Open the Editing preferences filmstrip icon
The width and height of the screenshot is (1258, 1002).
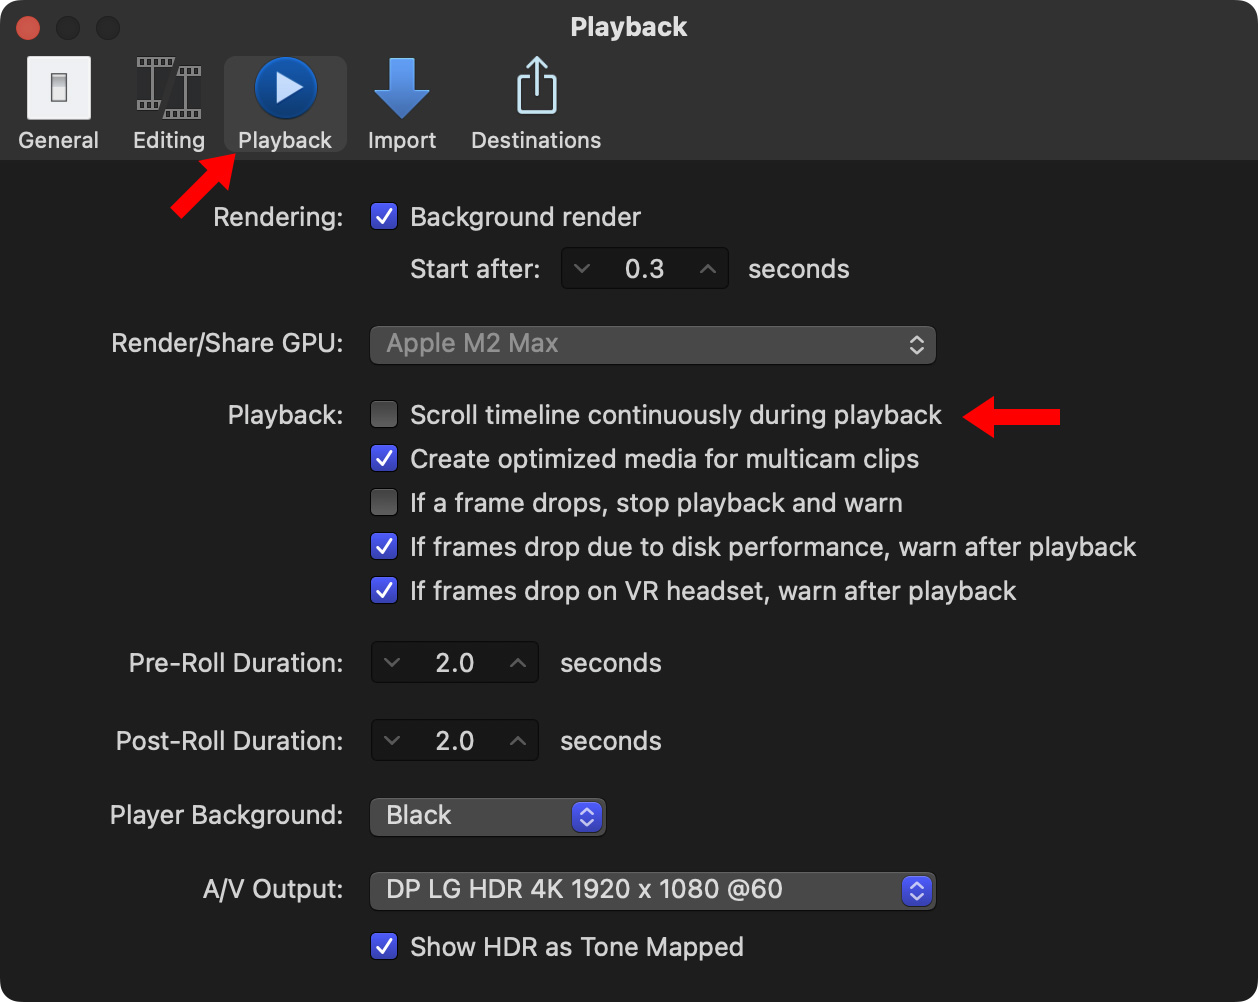pyautogui.click(x=168, y=89)
